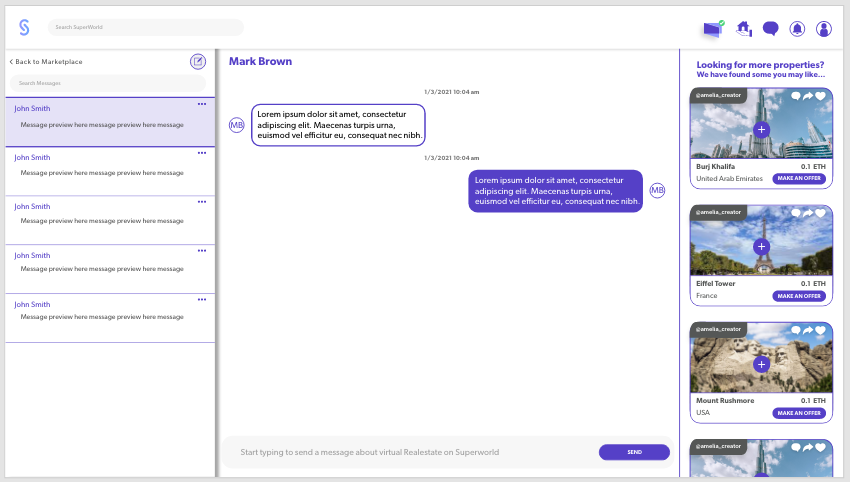This screenshot has height=482, width=850.
Task: Go back to Marketplace
Action: [46, 62]
